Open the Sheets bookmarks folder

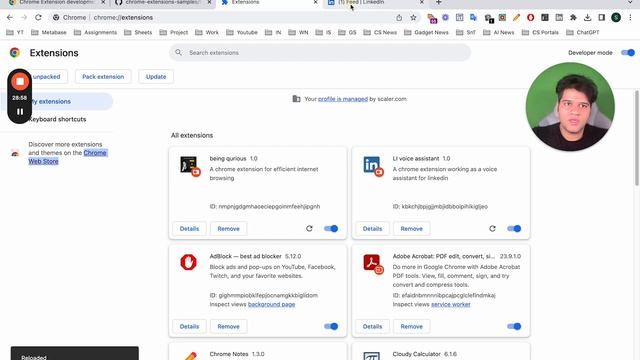tap(138, 32)
